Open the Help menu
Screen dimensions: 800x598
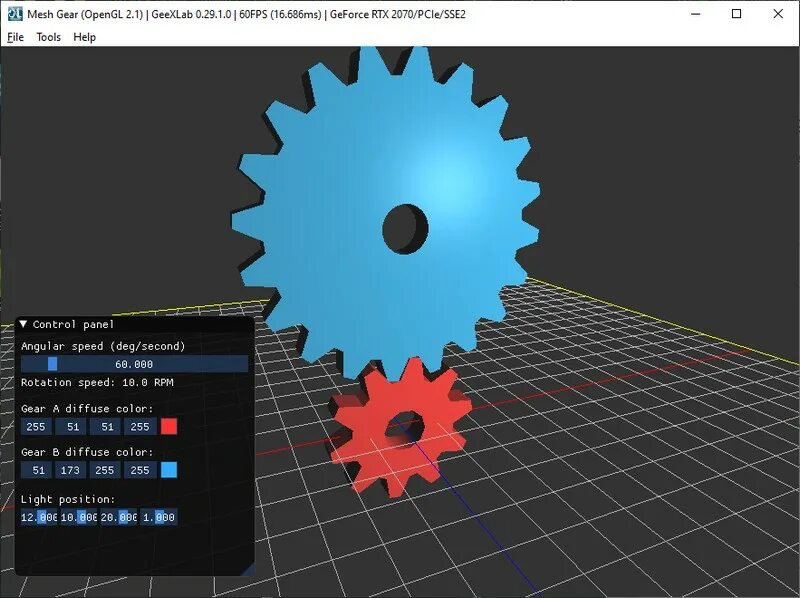coord(84,37)
